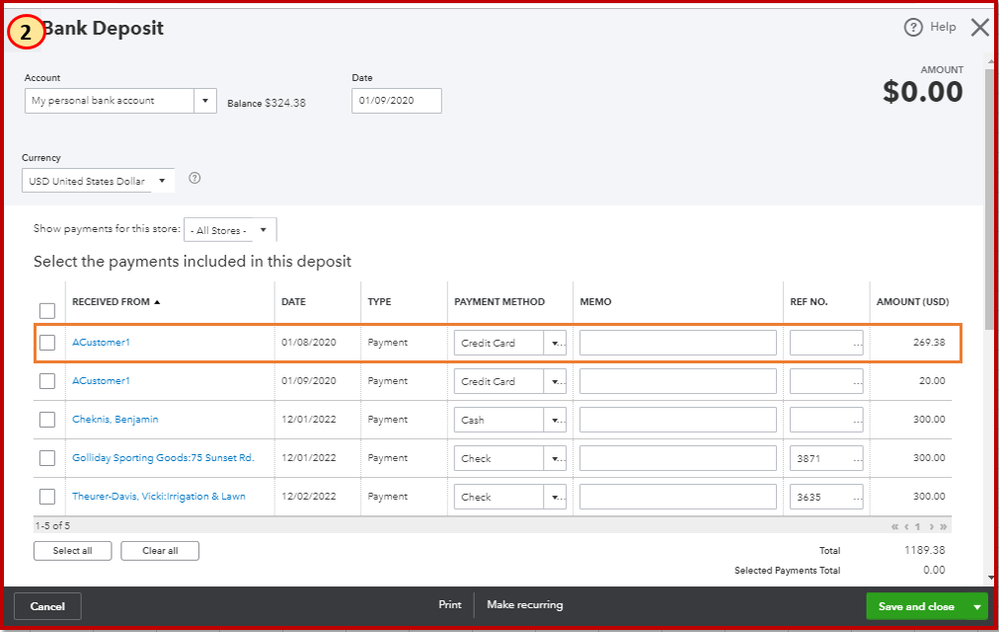Click the Memo field for Golliday Sporting Goods
The image size is (999, 632).
tap(678, 458)
